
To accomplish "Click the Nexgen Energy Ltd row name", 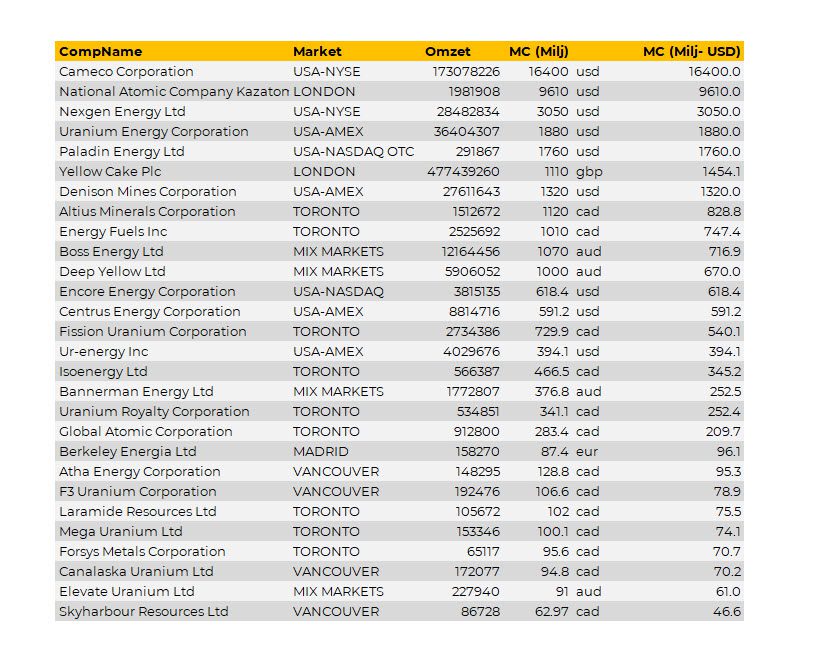I will (x=122, y=112).
